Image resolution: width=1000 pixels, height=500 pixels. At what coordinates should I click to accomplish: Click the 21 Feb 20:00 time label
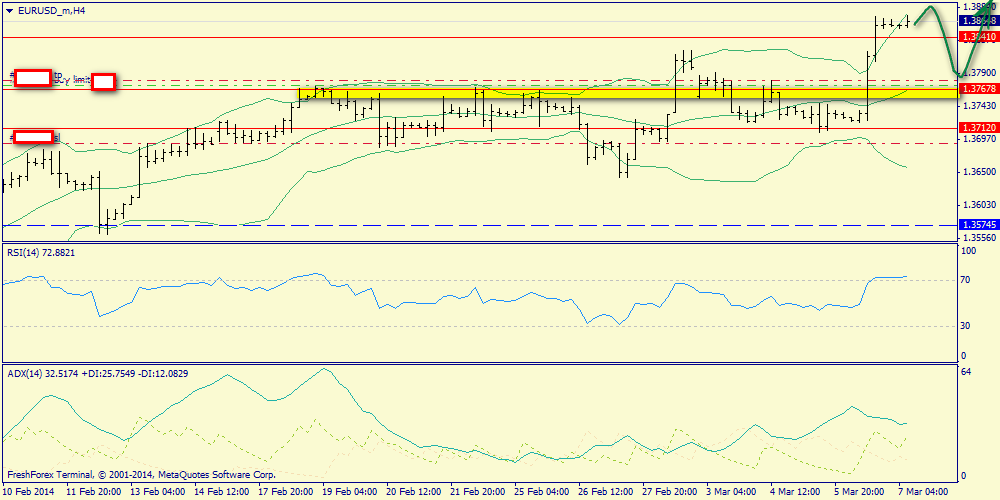478,492
